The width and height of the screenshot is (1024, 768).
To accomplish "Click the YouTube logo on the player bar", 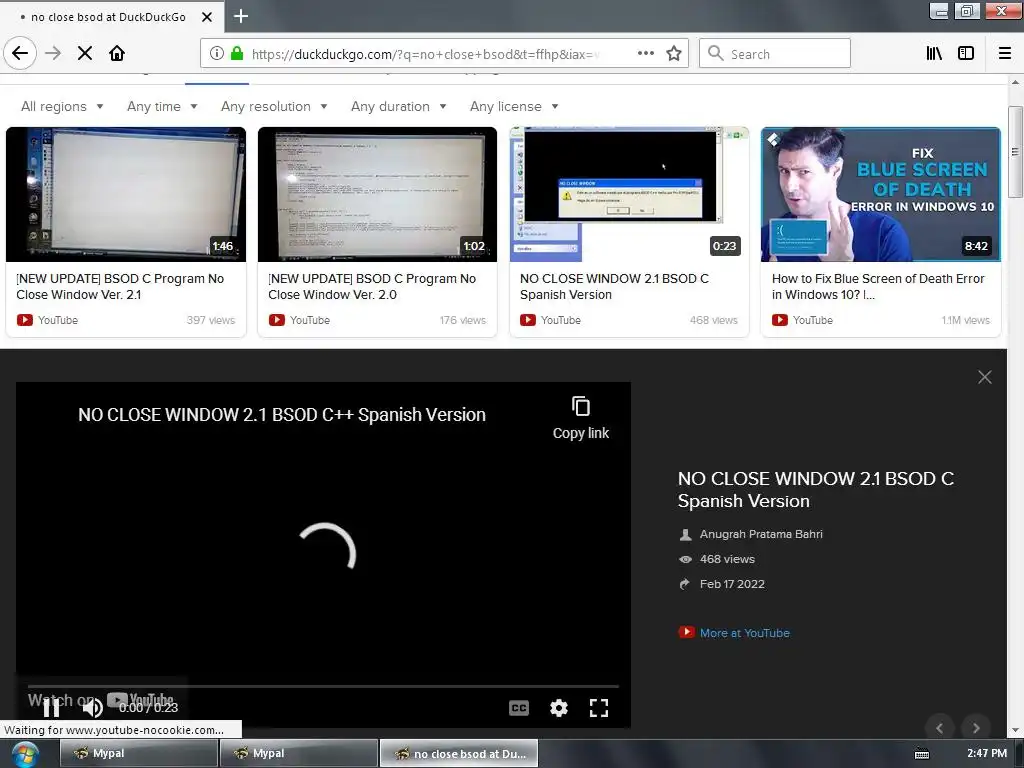I will tap(140, 700).
